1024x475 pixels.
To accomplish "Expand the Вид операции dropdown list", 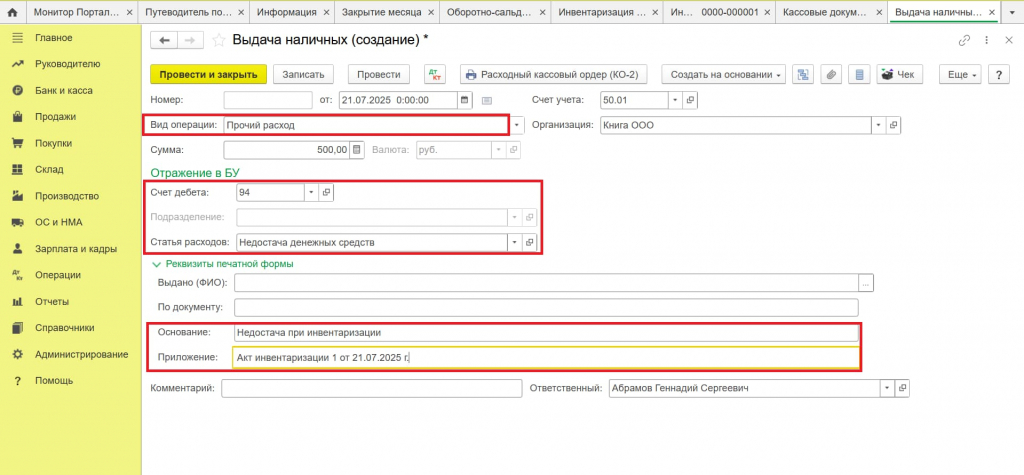I will tap(517, 125).
